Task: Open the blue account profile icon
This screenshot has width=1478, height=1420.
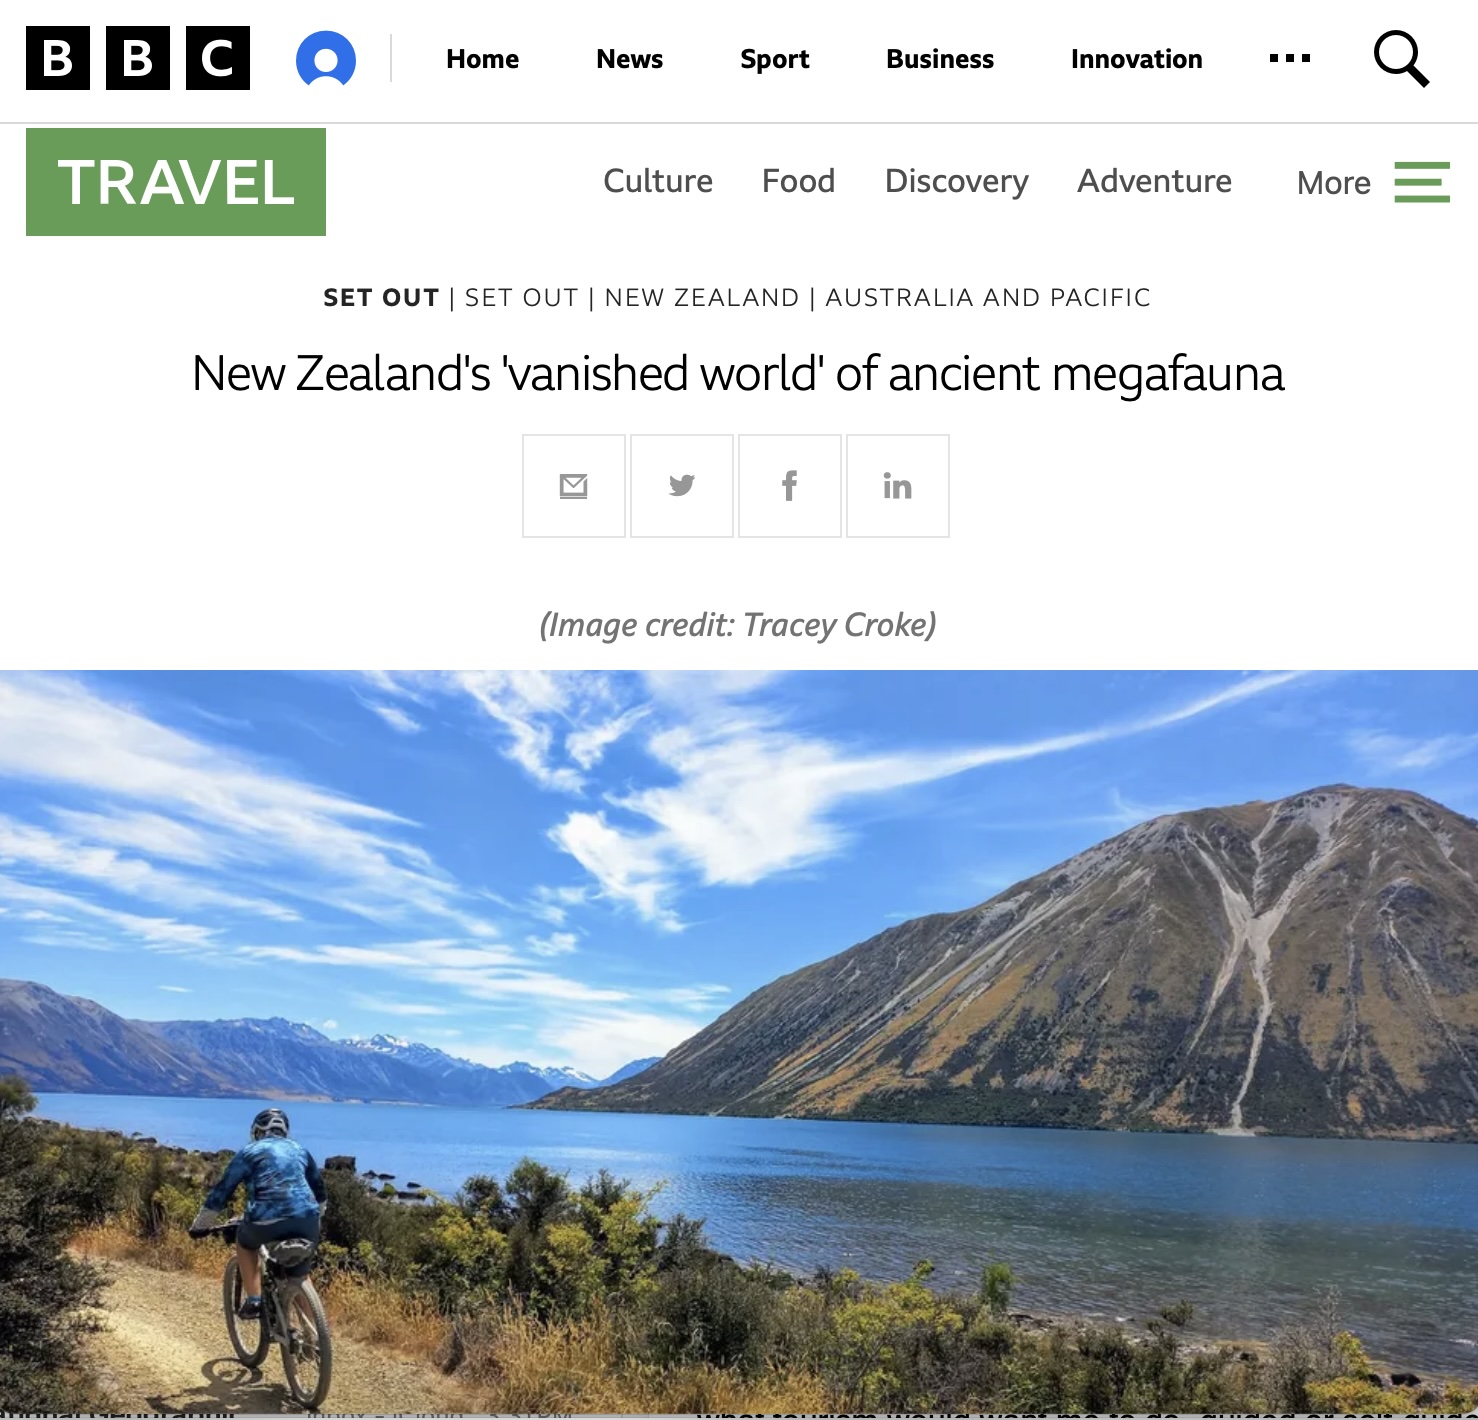Action: click(x=326, y=59)
